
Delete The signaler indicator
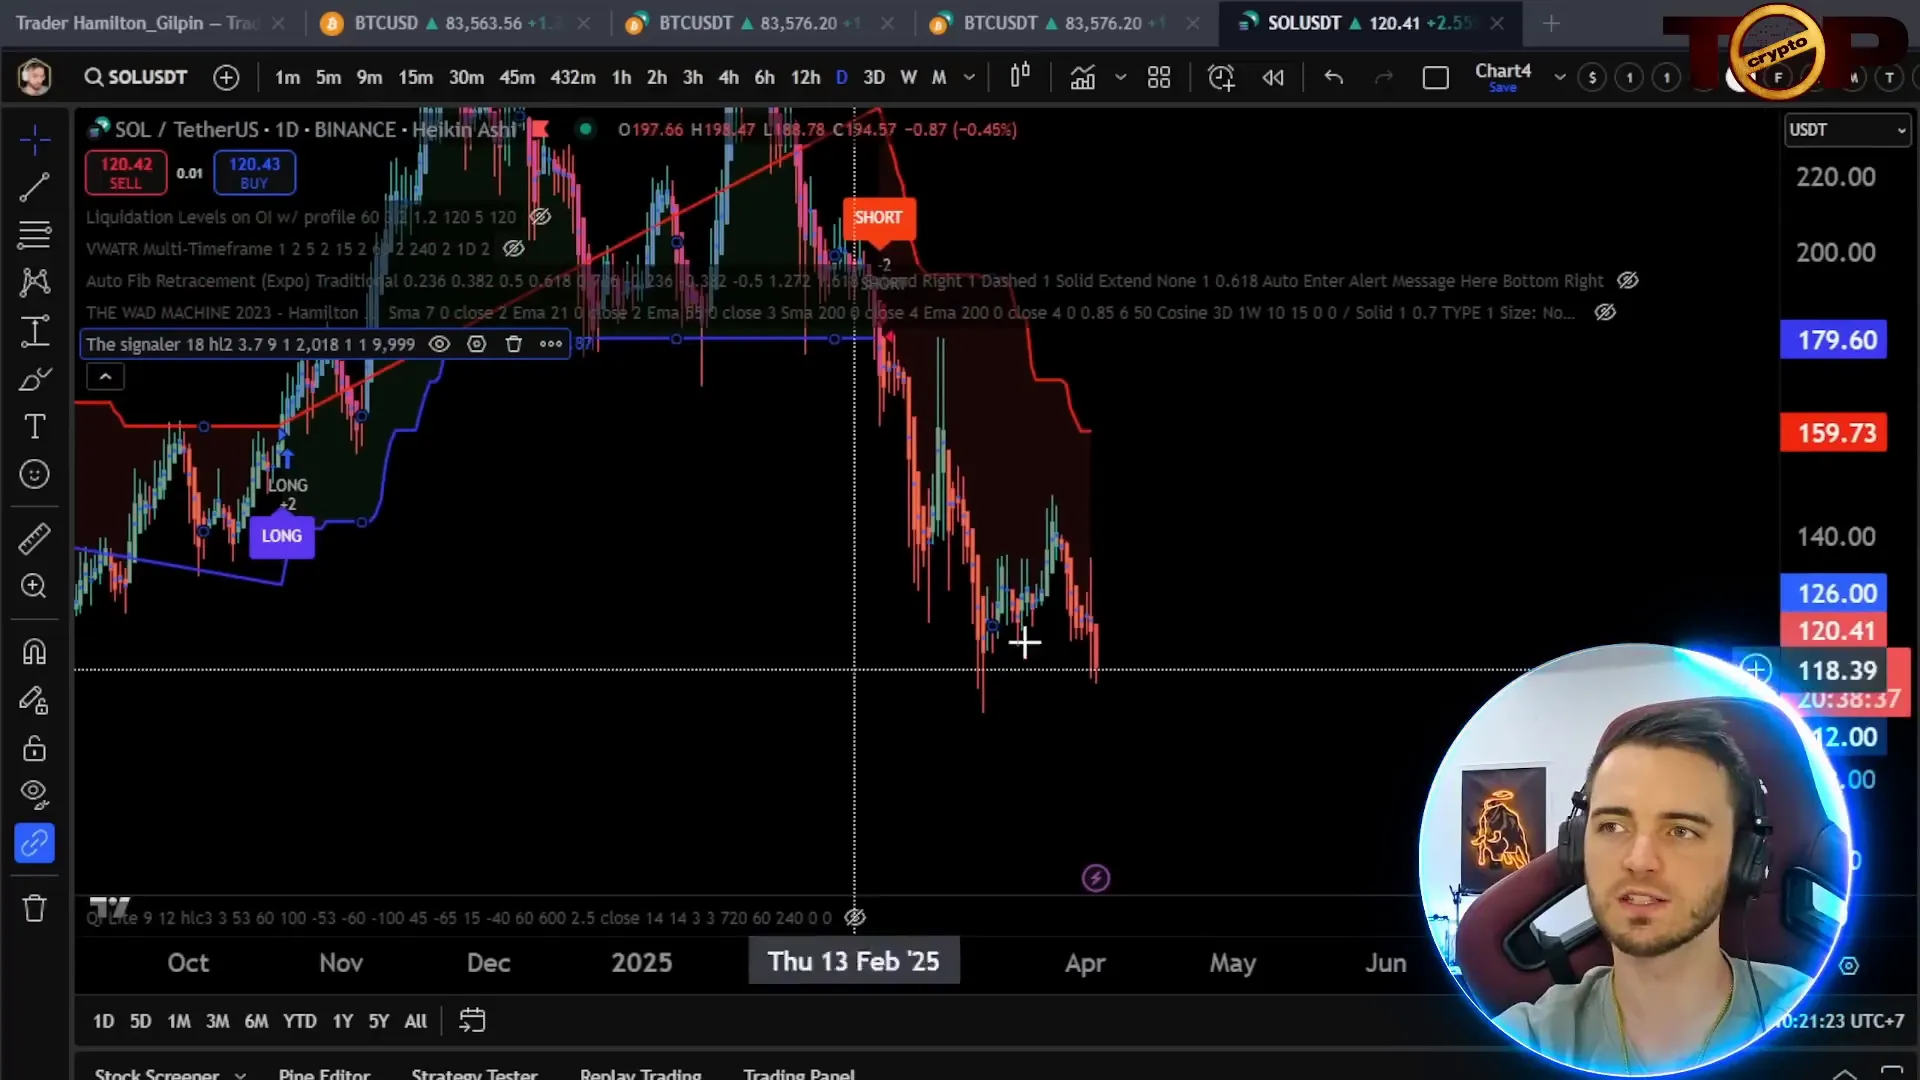513,344
